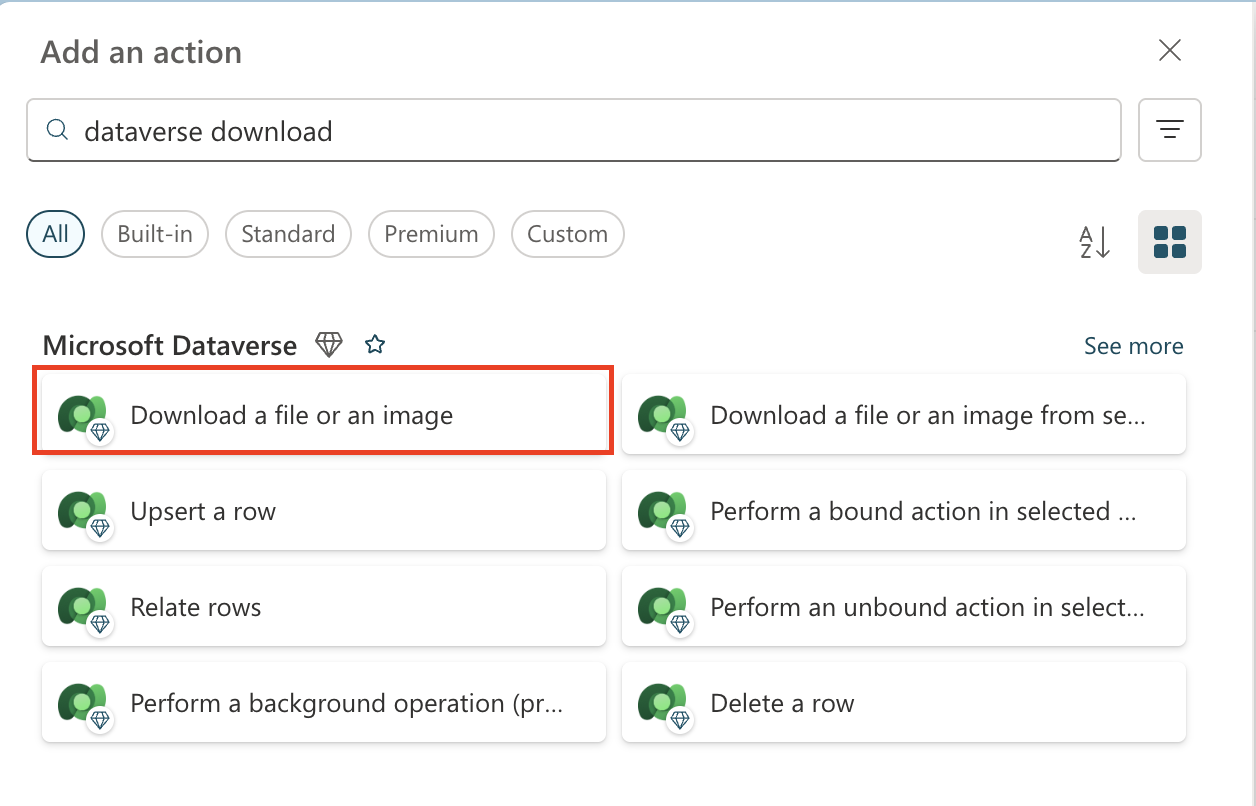Select the Perform an unbound action option

point(903,606)
